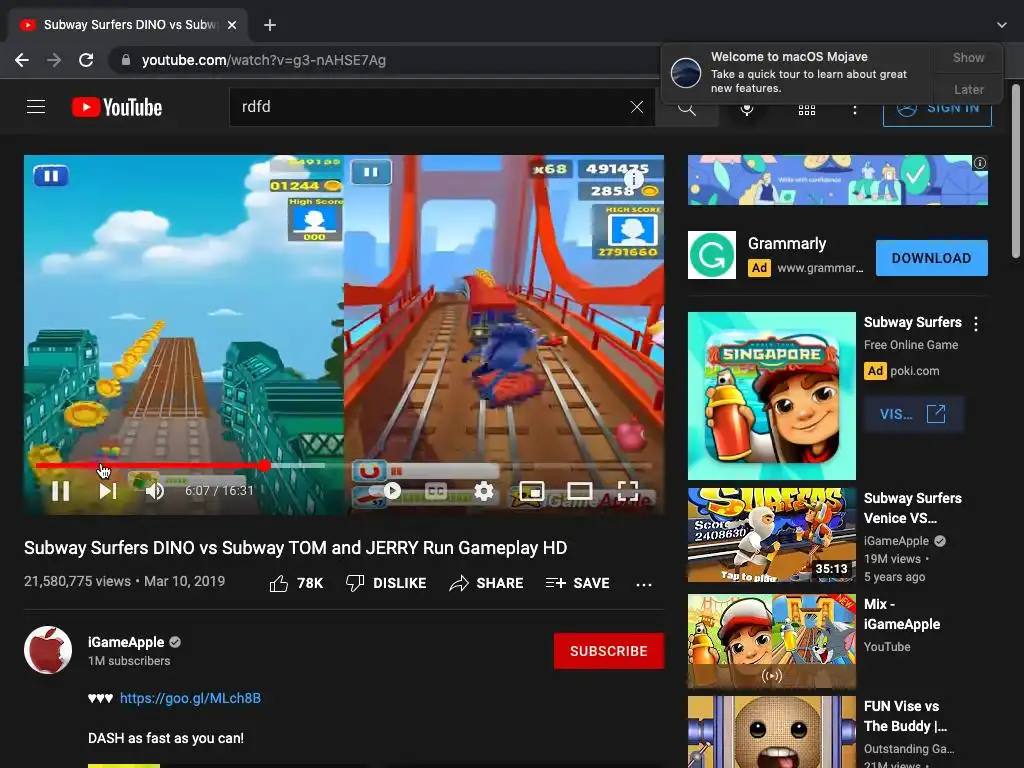Open ad info icon on banner
The height and width of the screenshot is (768, 1024).
980,163
